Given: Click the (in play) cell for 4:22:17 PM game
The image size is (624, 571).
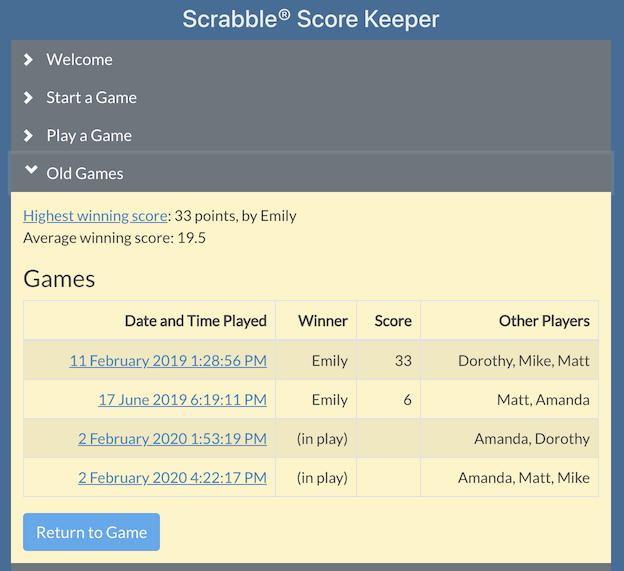Looking at the screenshot, I should tap(316, 477).
